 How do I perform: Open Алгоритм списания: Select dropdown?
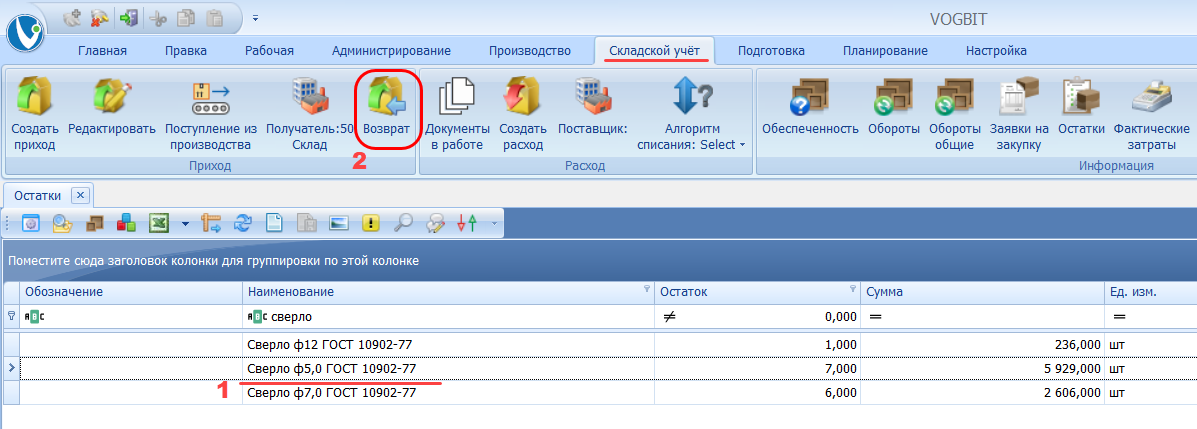pyautogui.click(x=692, y=115)
